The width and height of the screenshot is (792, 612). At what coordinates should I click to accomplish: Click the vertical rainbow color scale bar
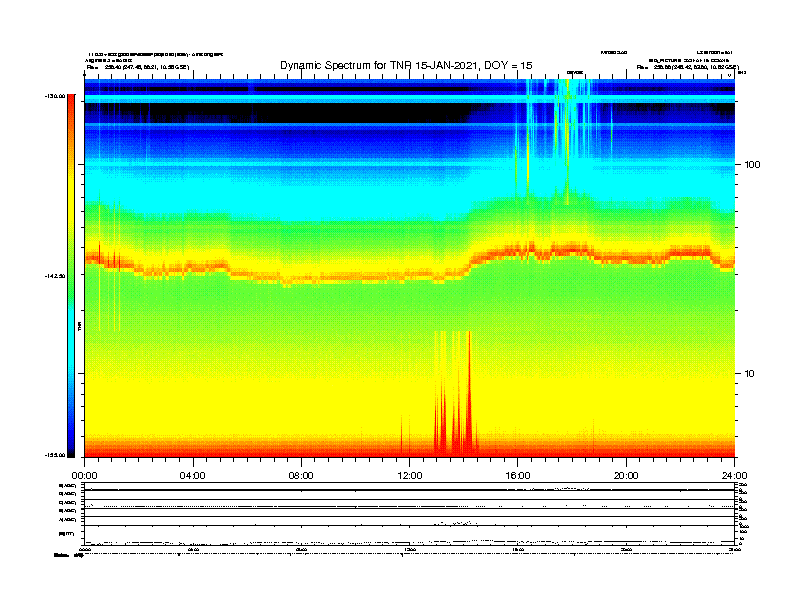coord(71,276)
